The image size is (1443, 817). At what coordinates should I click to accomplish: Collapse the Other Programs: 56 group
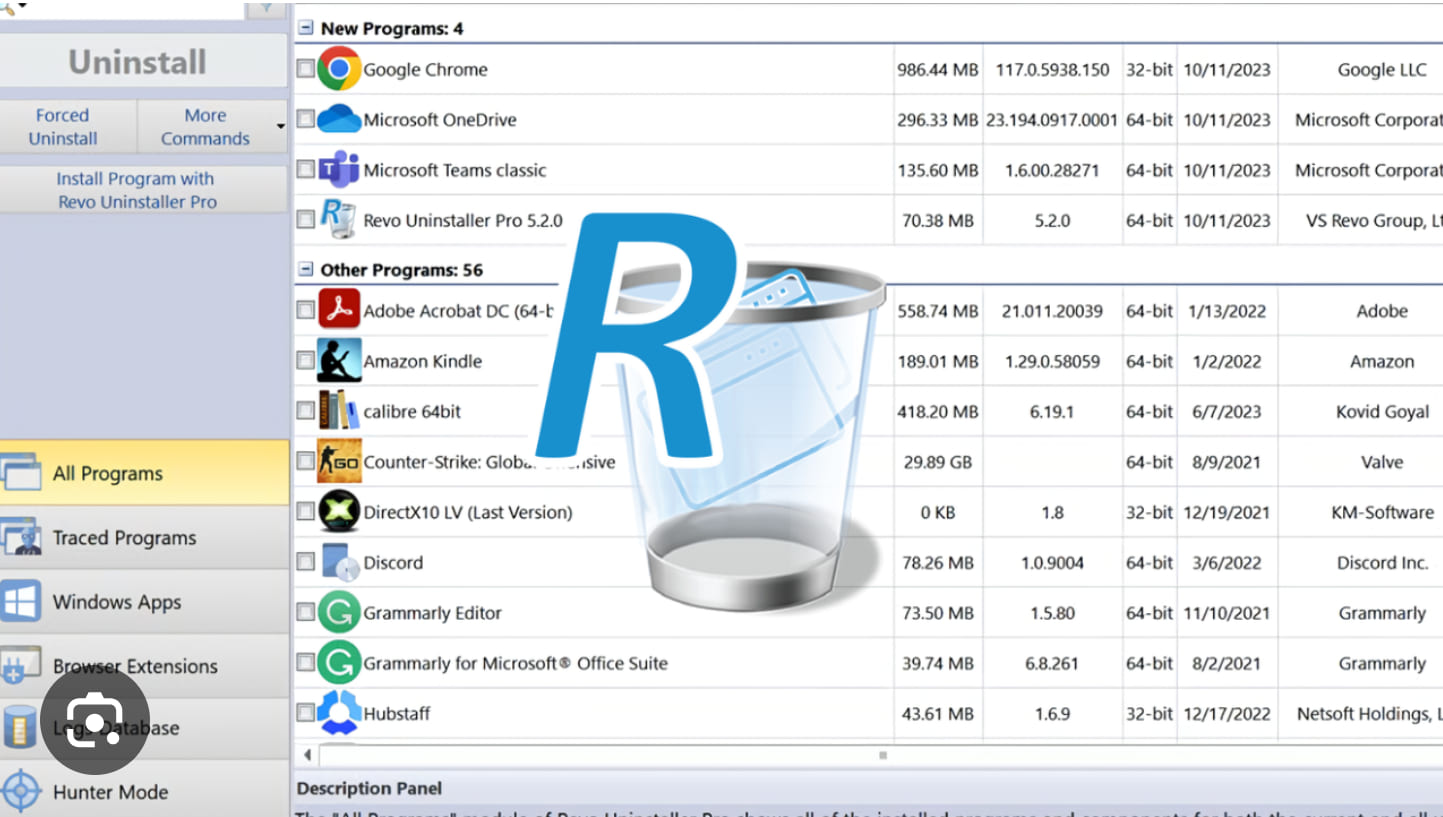tap(306, 269)
